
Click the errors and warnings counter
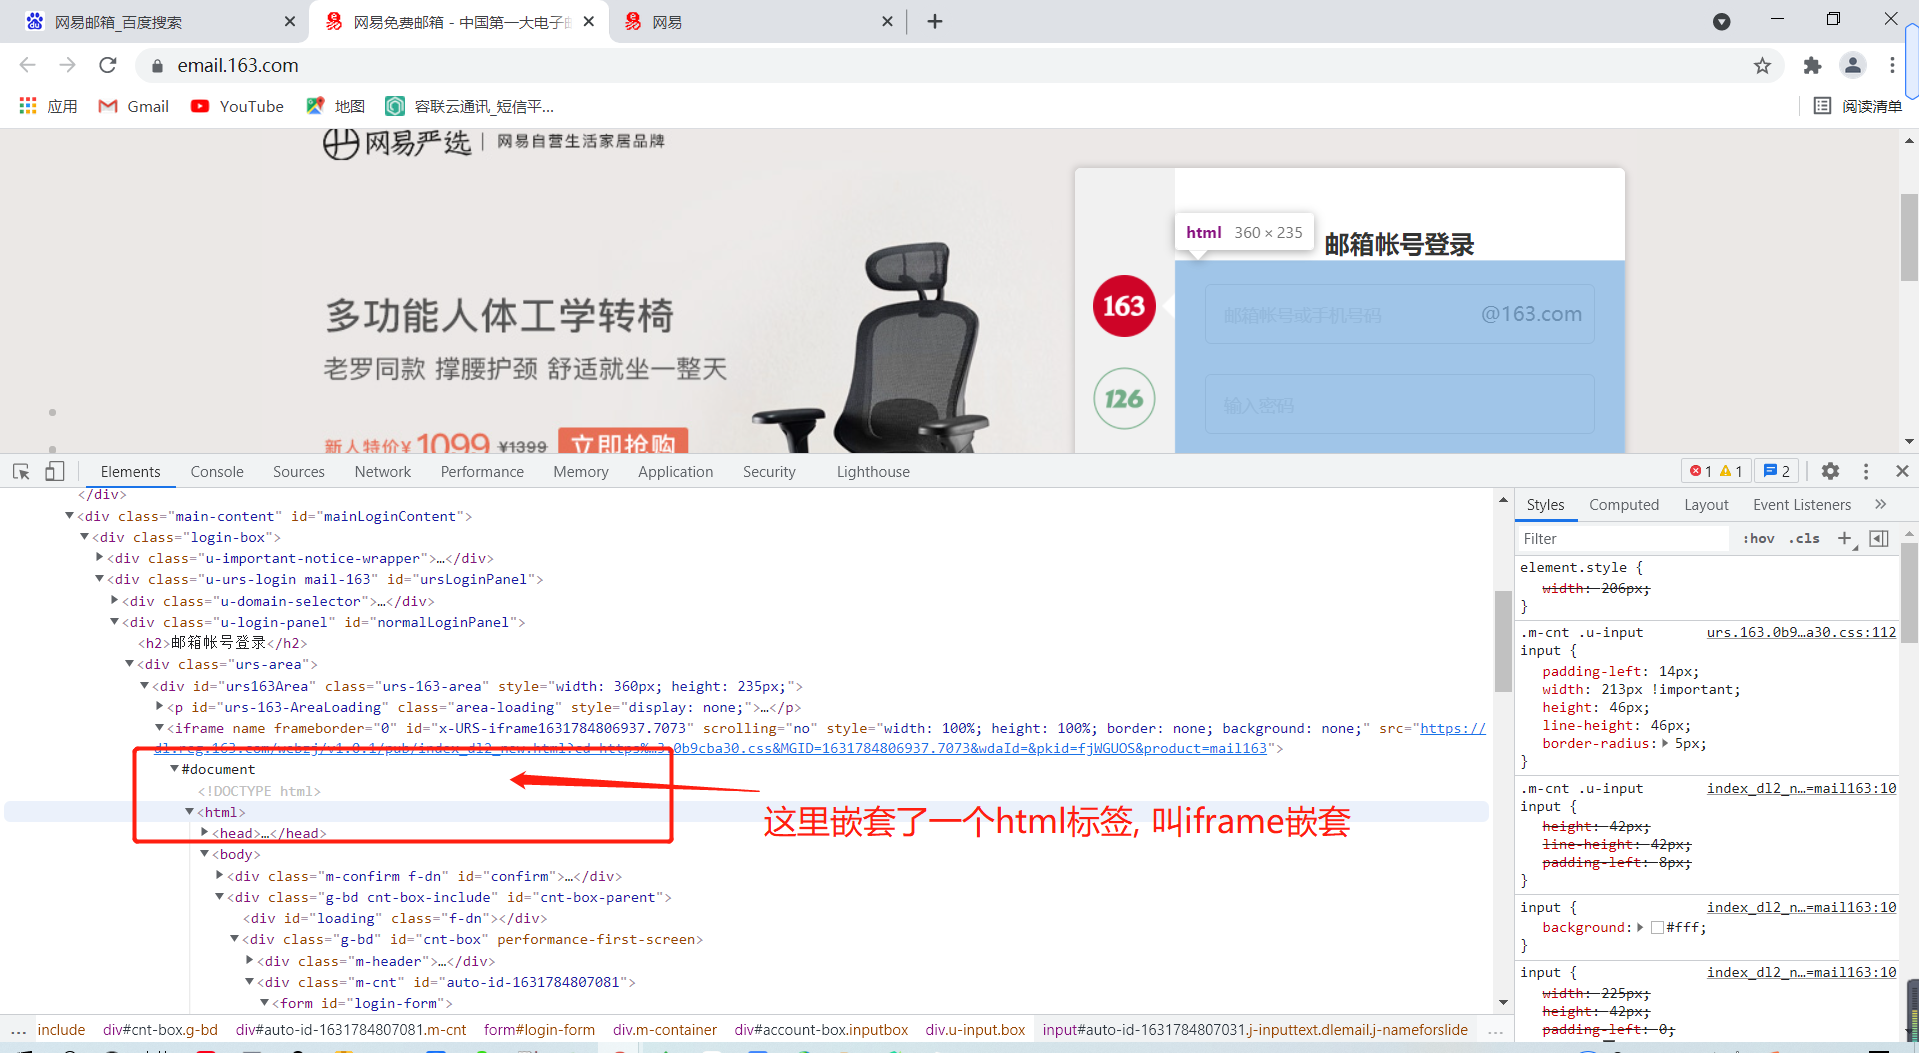1716,471
